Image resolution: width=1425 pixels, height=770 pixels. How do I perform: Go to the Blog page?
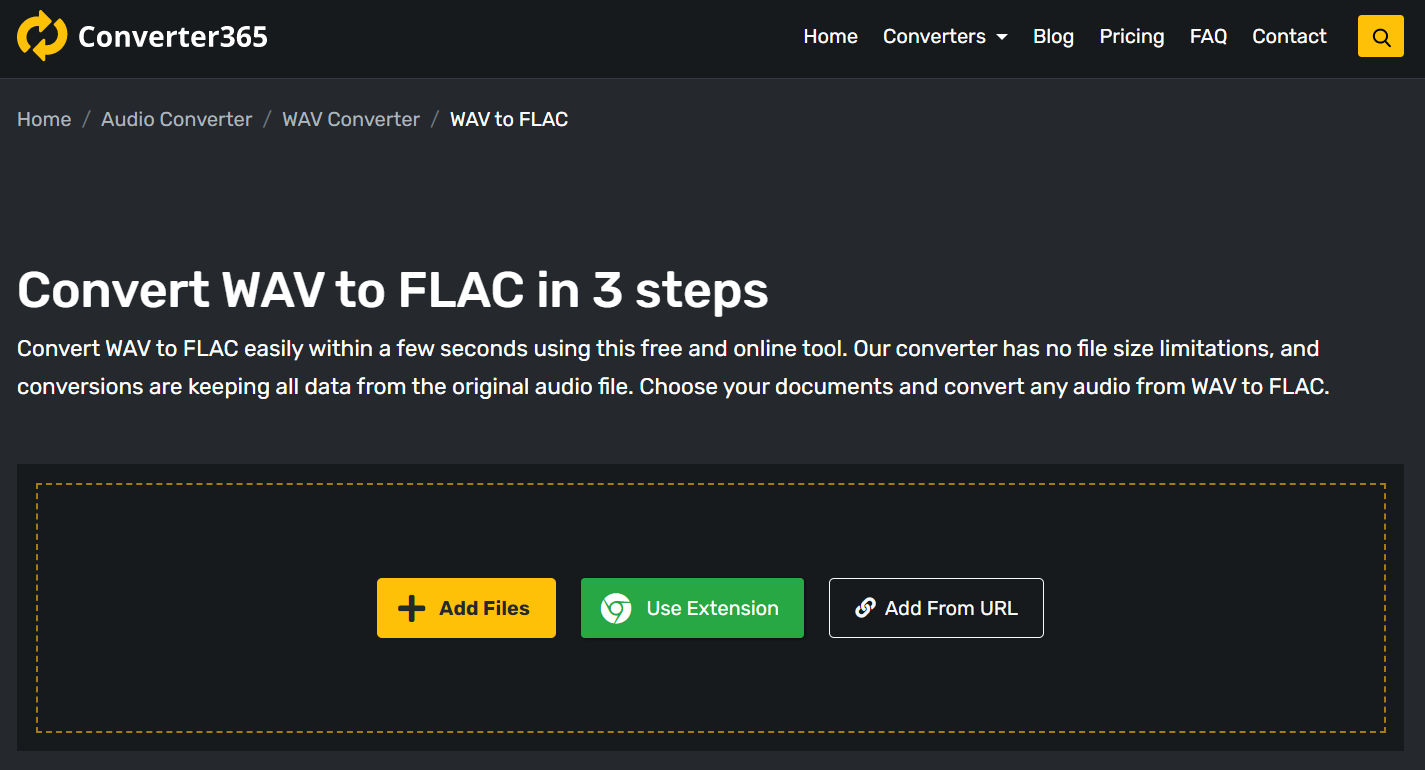(x=1053, y=37)
